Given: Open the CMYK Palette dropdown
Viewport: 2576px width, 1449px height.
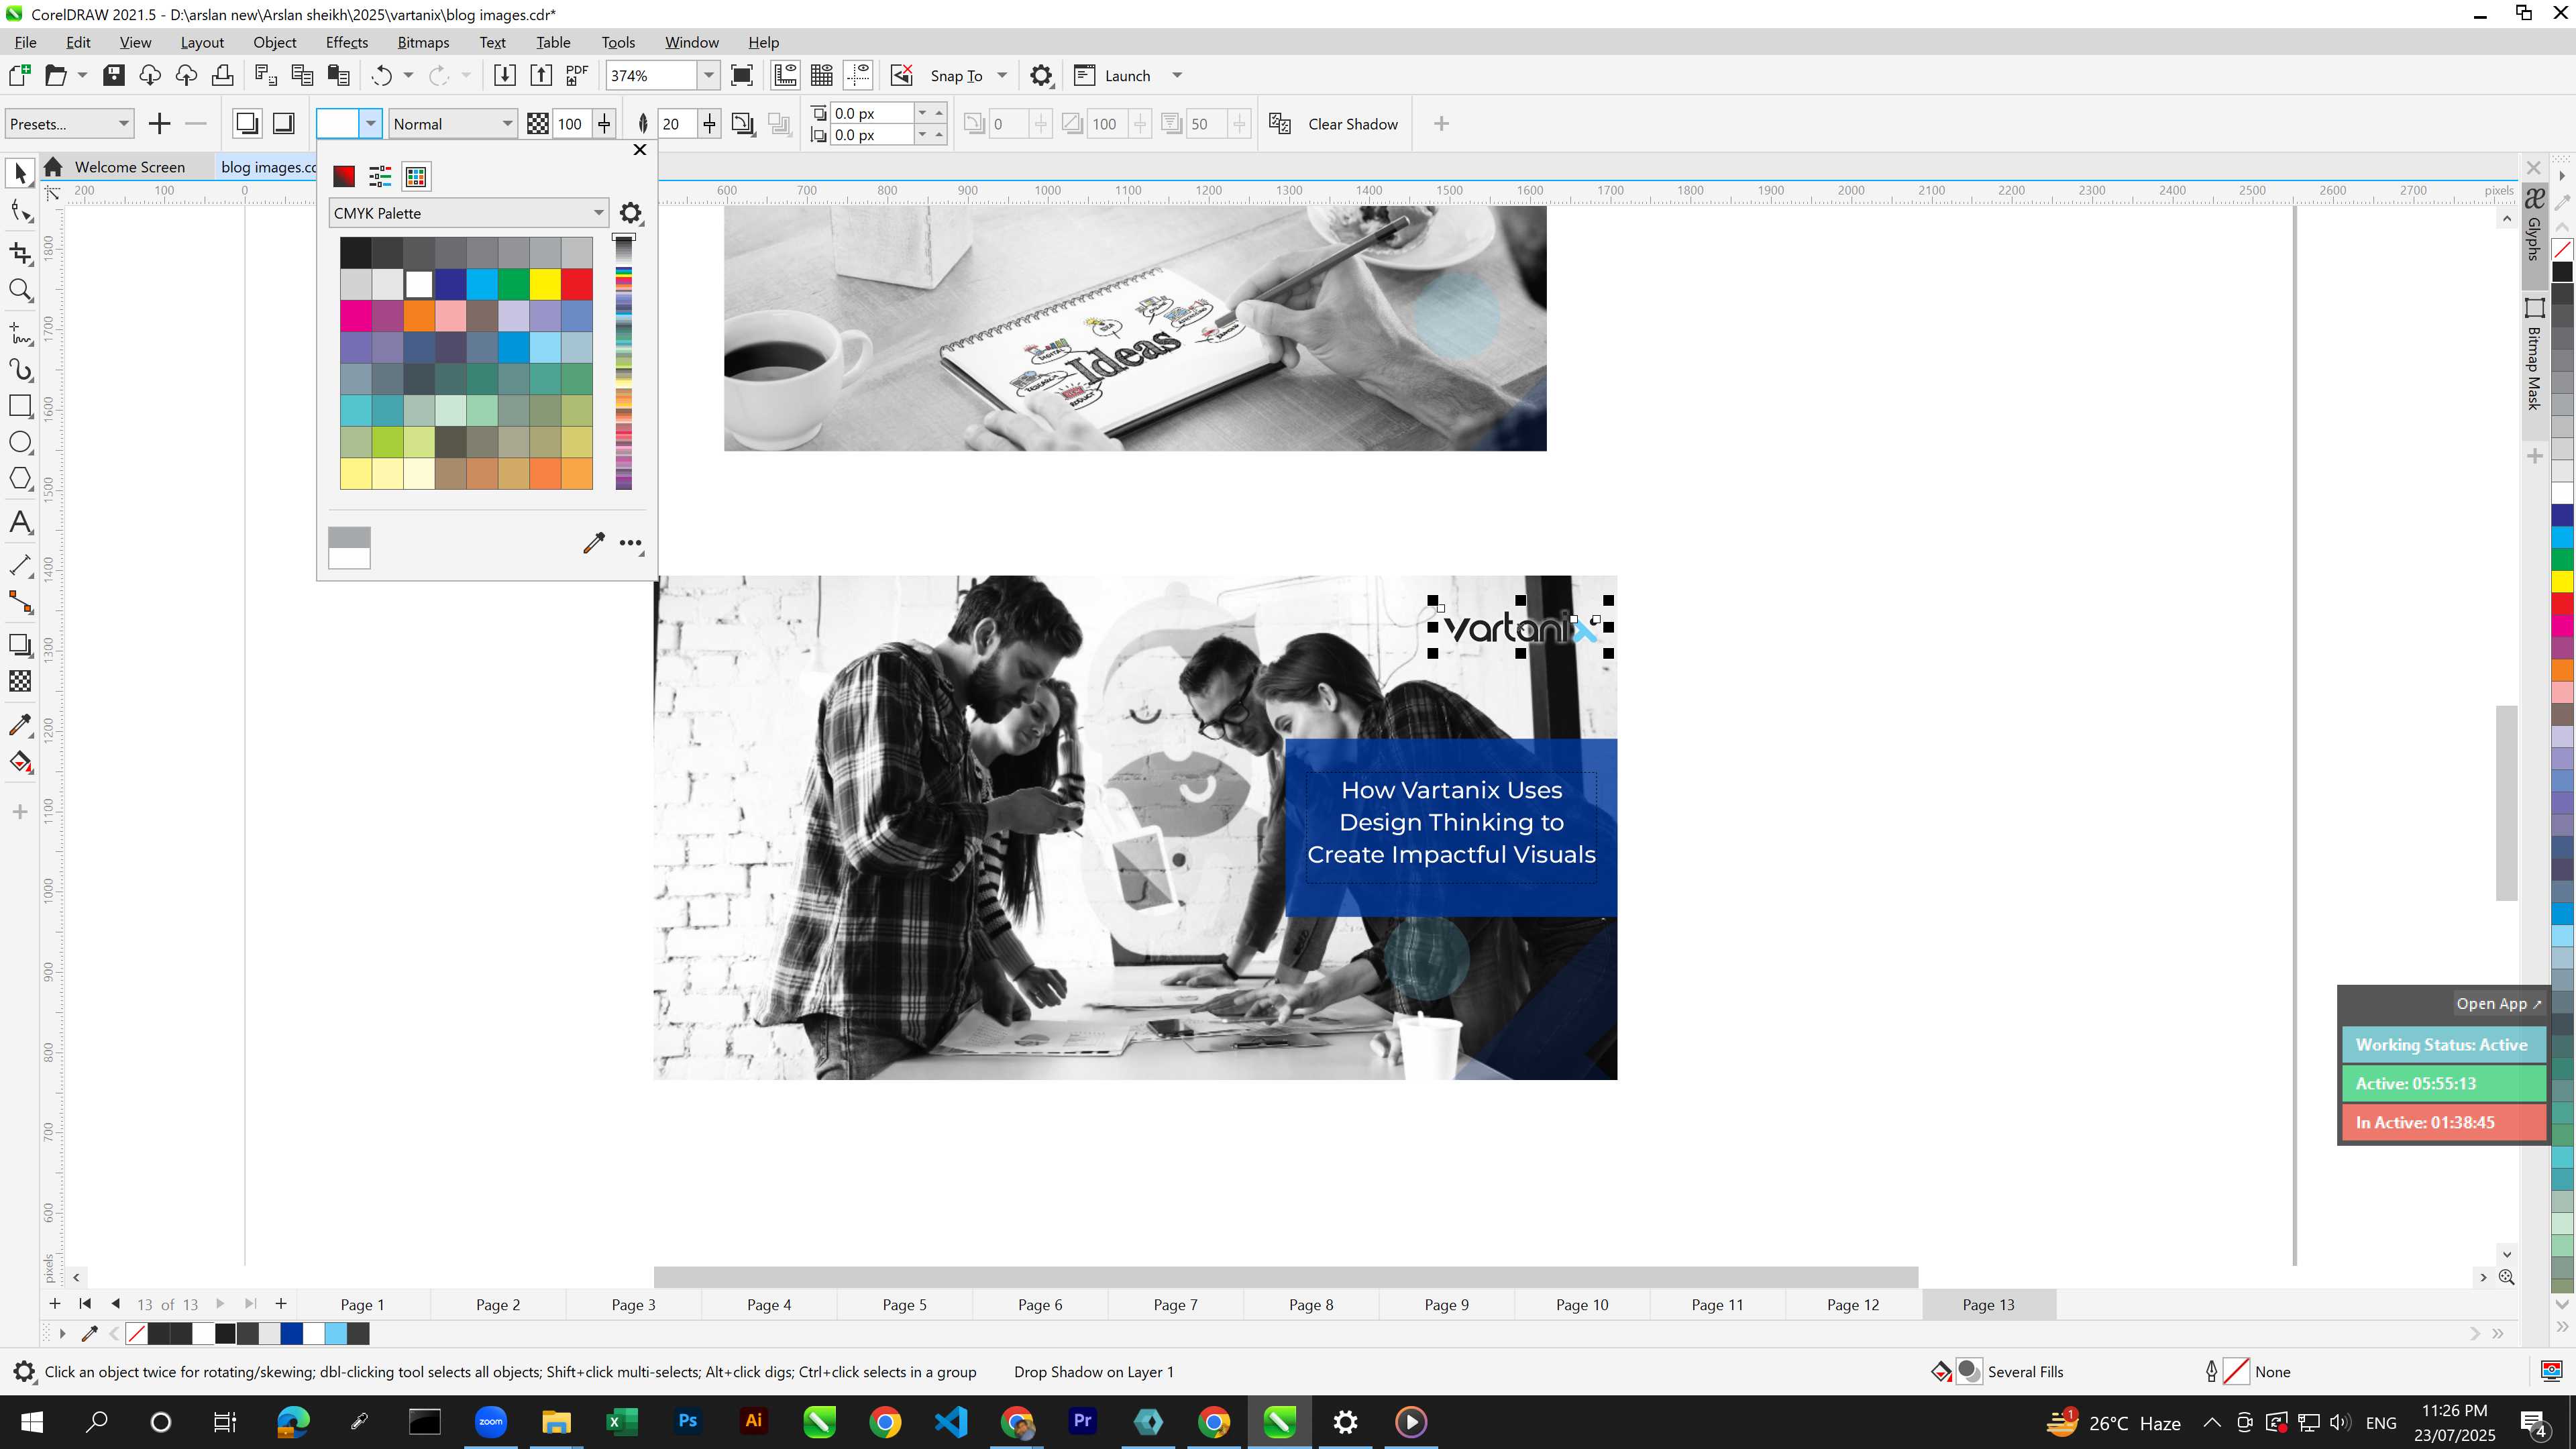Looking at the screenshot, I should click(468, 213).
